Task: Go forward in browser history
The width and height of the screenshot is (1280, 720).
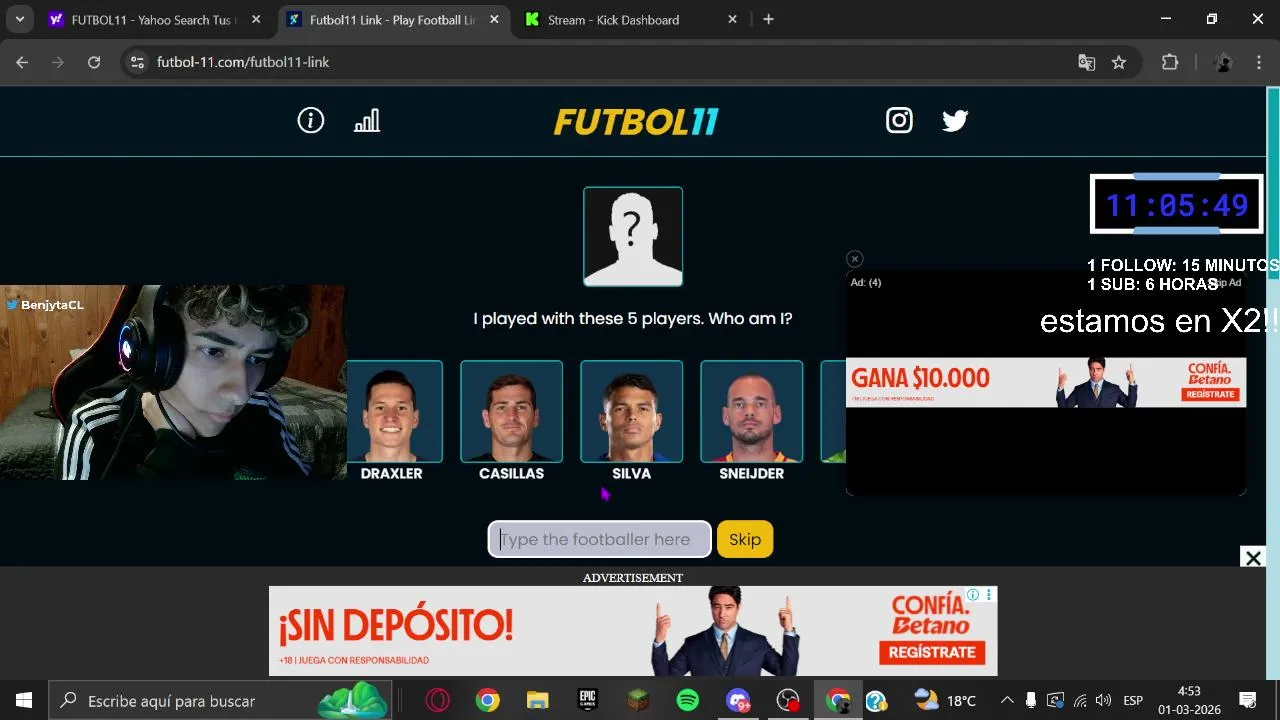Action: coord(58,62)
